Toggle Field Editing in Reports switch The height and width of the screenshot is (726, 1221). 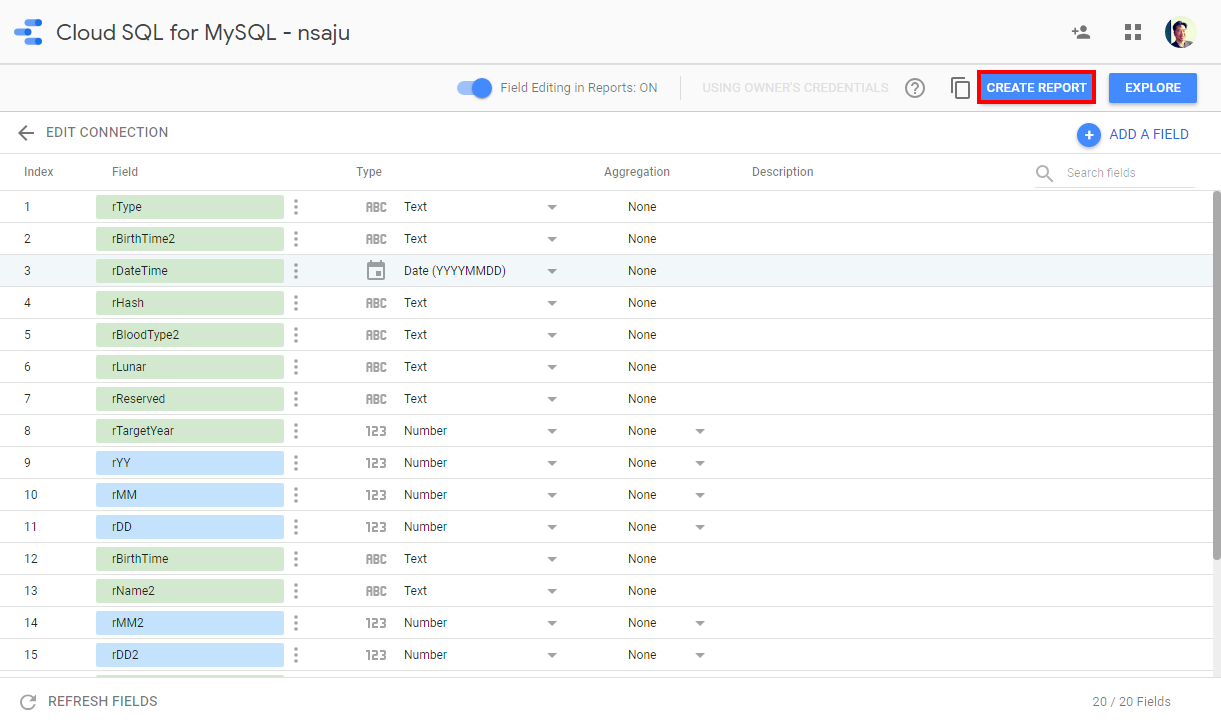click(475, 88)
